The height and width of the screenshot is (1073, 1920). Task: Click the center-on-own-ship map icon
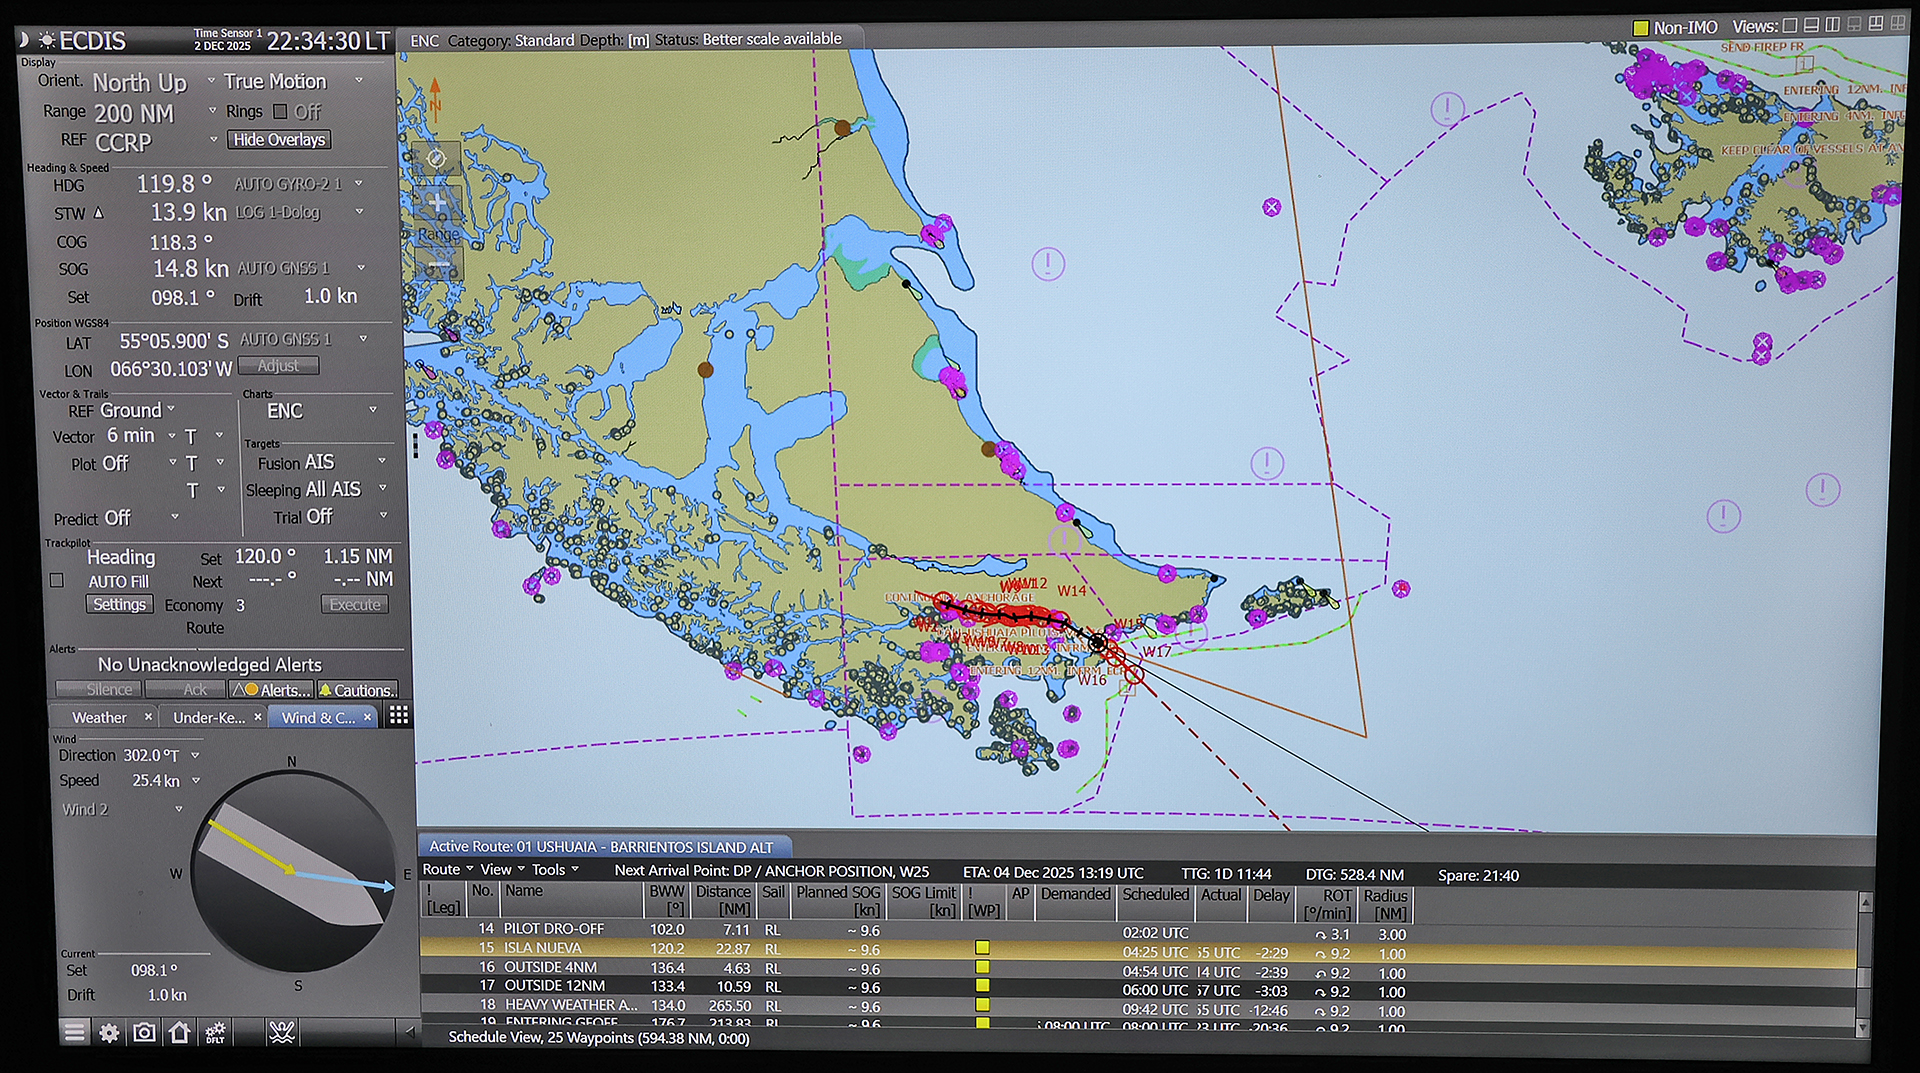click(436, 159)
